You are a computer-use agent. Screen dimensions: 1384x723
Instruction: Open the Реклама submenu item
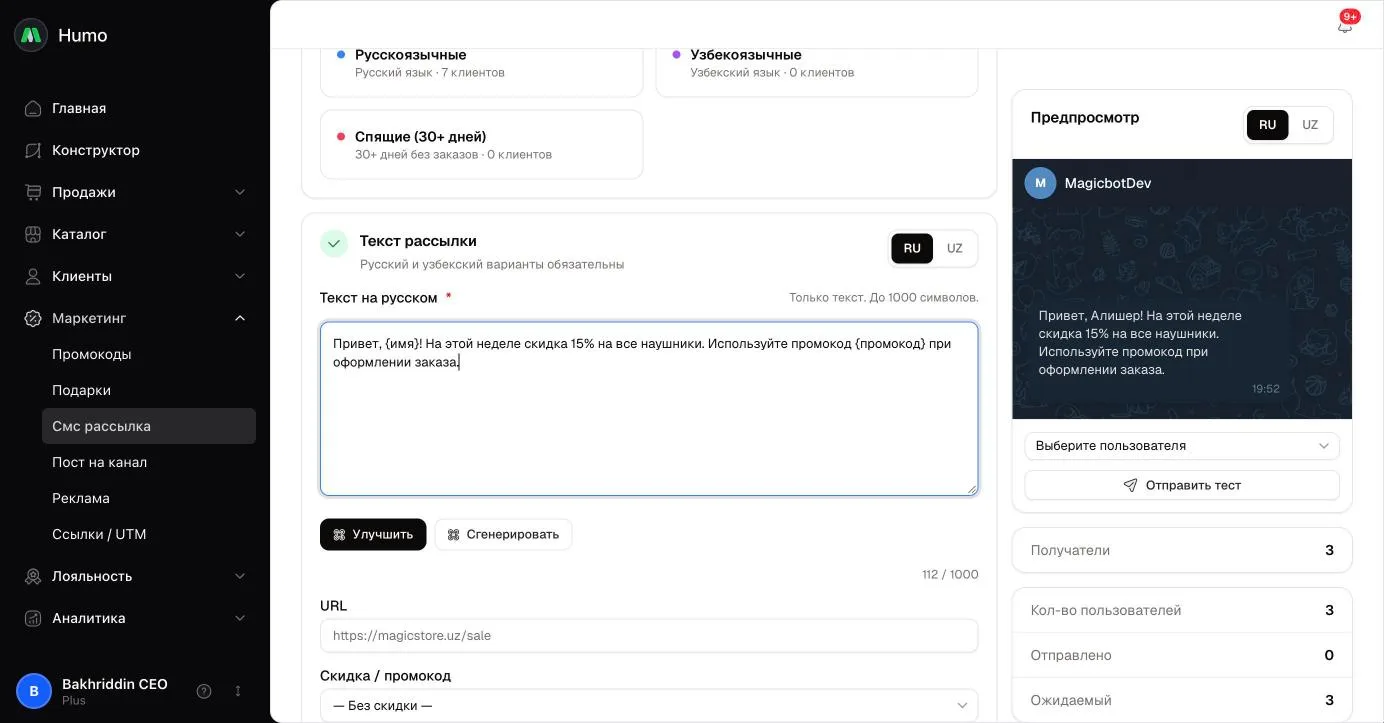click(x=149, y=498)
